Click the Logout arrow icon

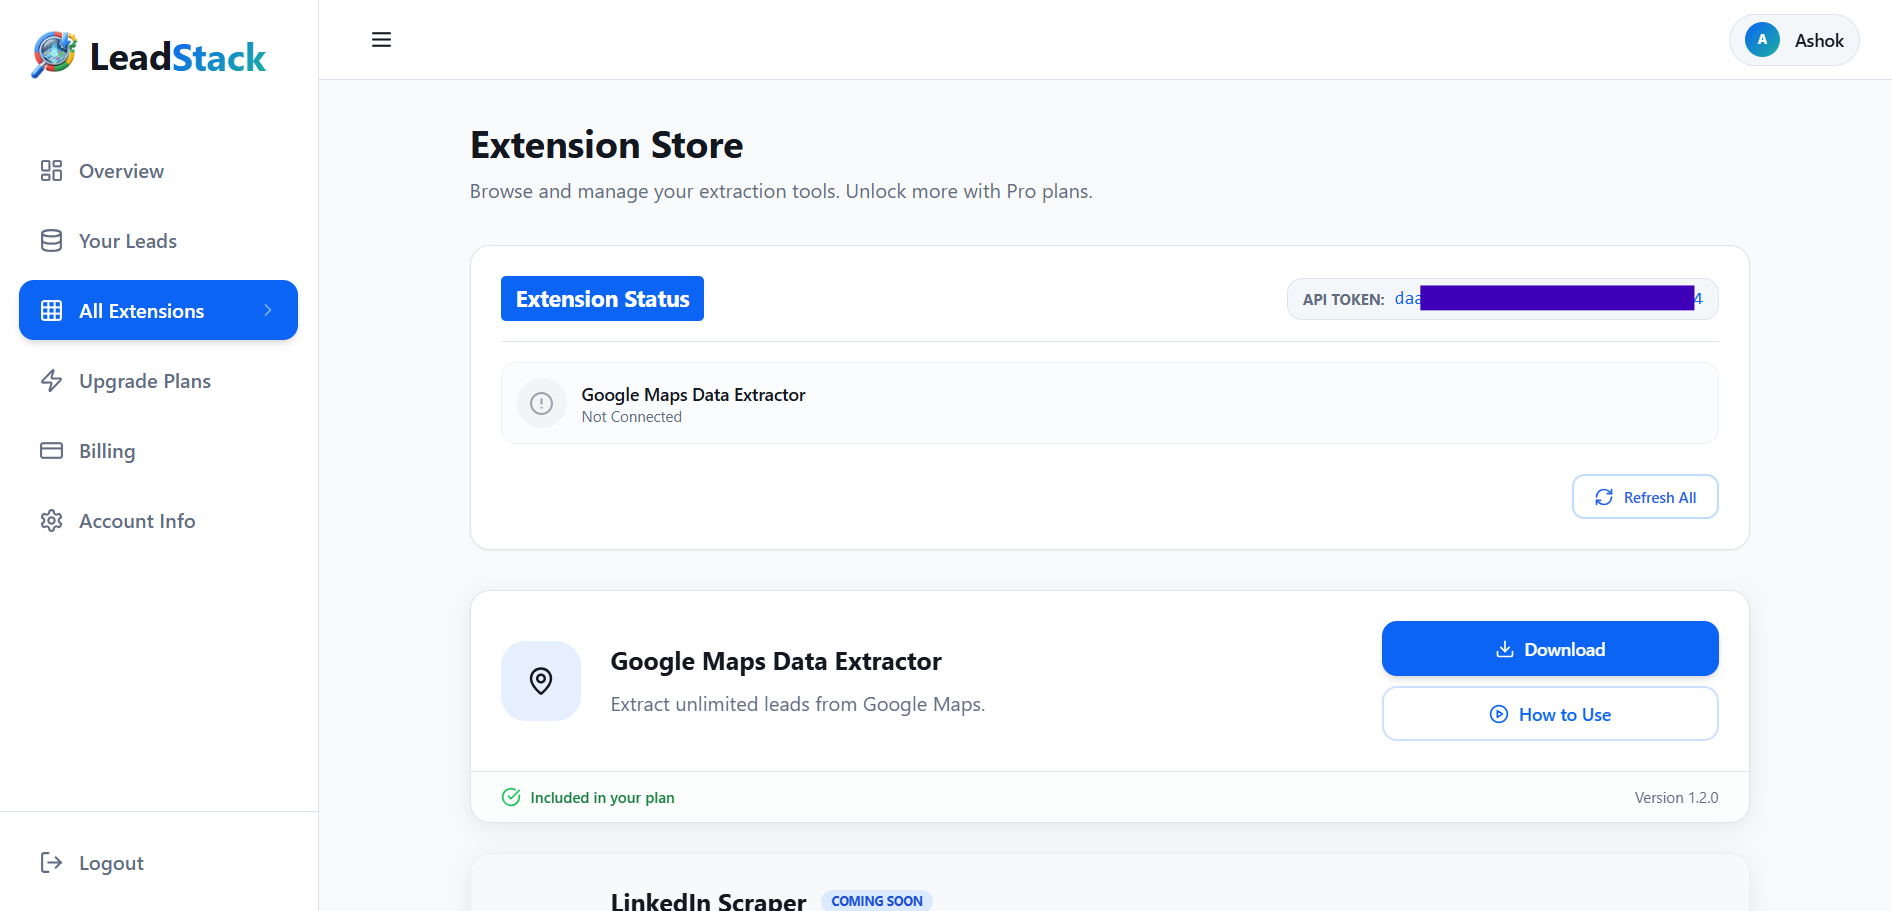click(49, 862)
